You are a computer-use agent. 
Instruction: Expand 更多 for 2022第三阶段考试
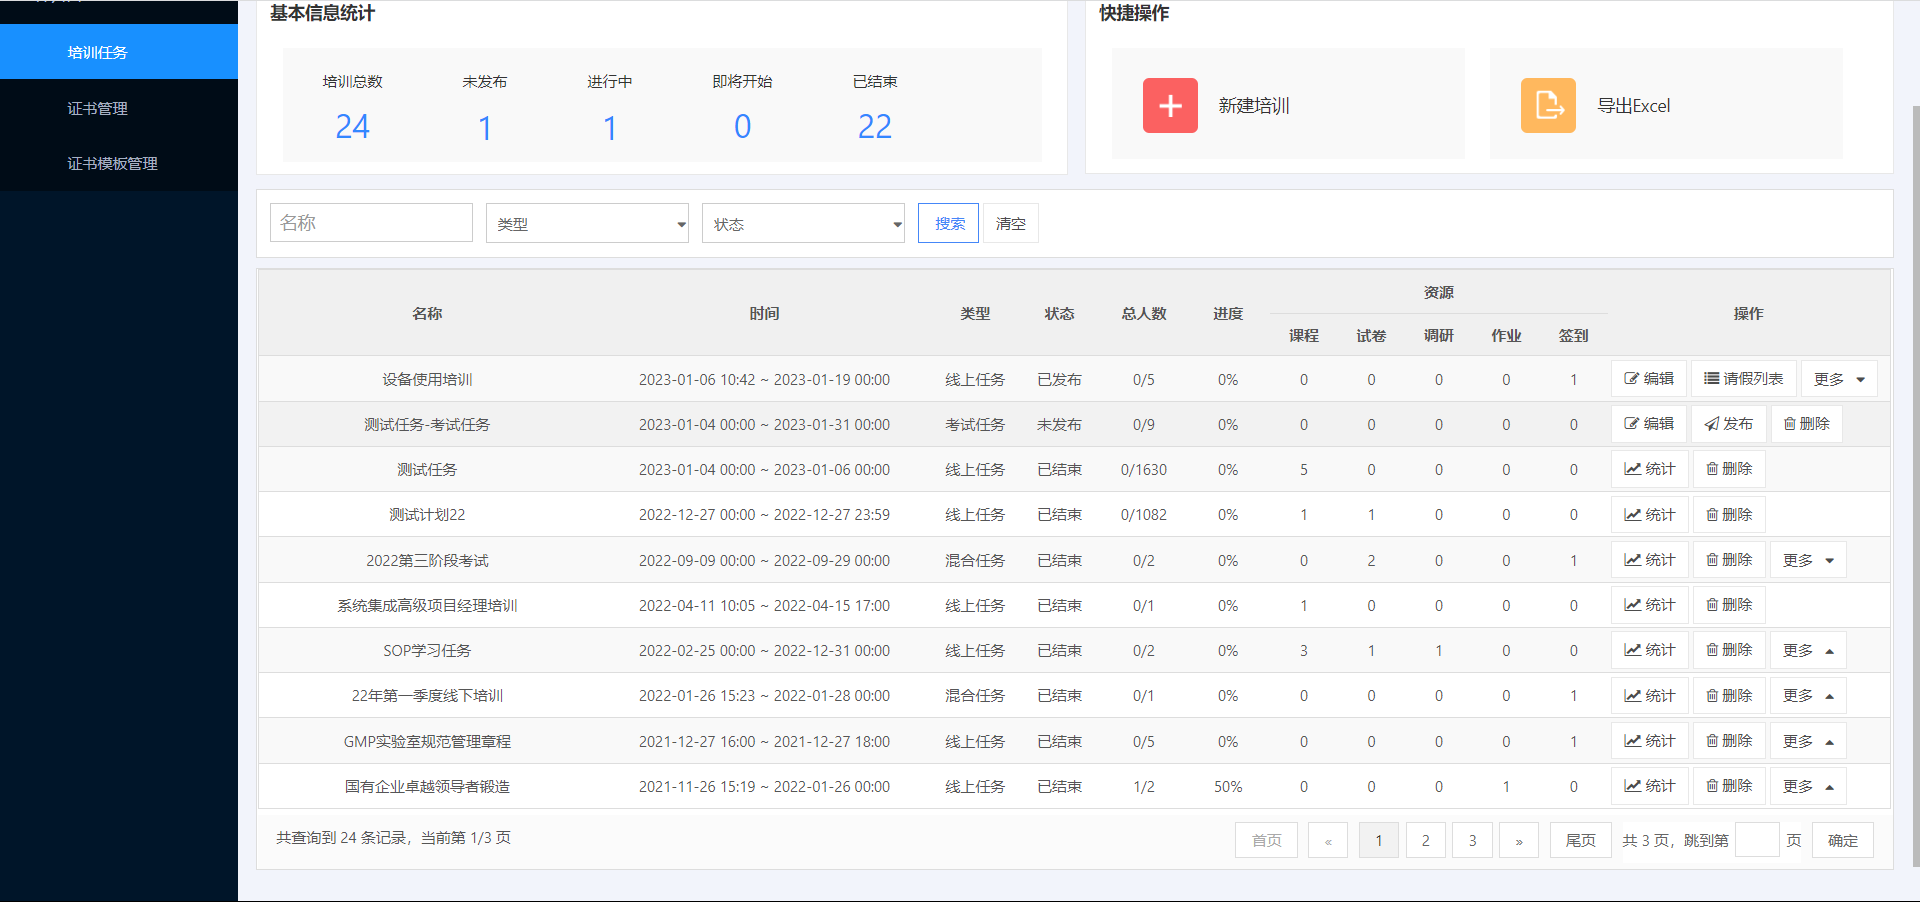[x=1808, y=560]
